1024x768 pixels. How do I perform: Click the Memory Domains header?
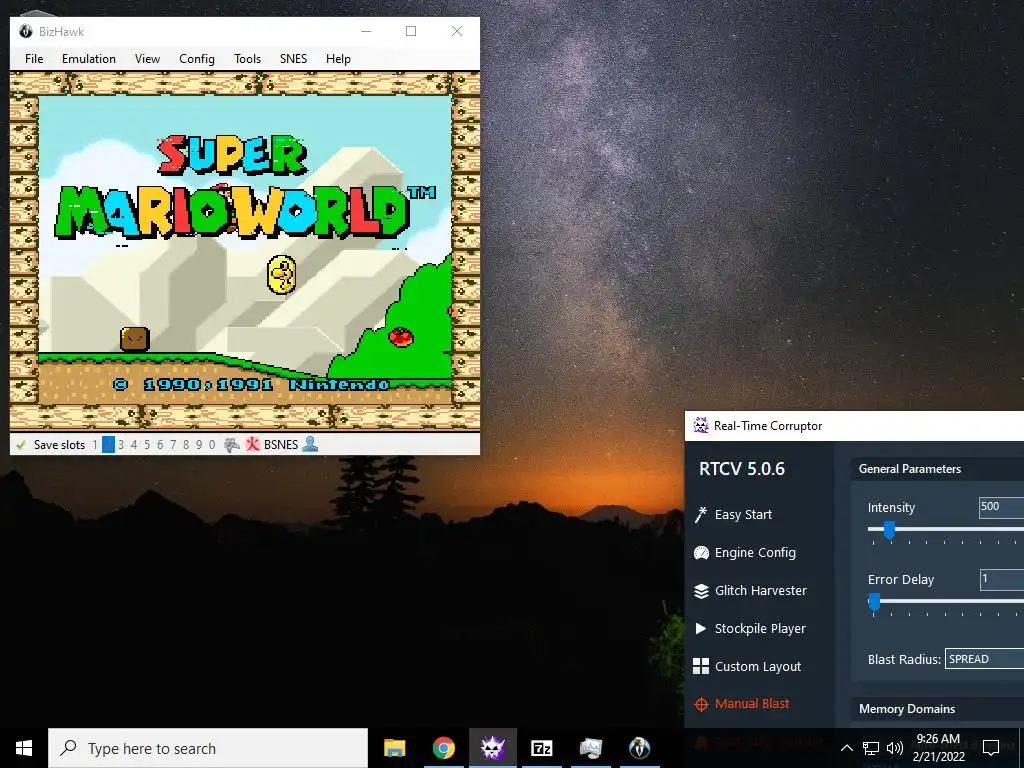click(907, 709)
